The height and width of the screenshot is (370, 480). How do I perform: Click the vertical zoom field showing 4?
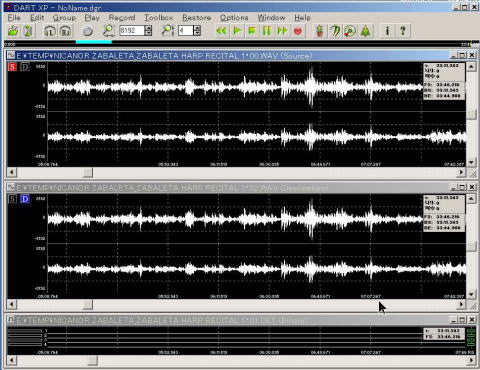(x=186, y=31)
